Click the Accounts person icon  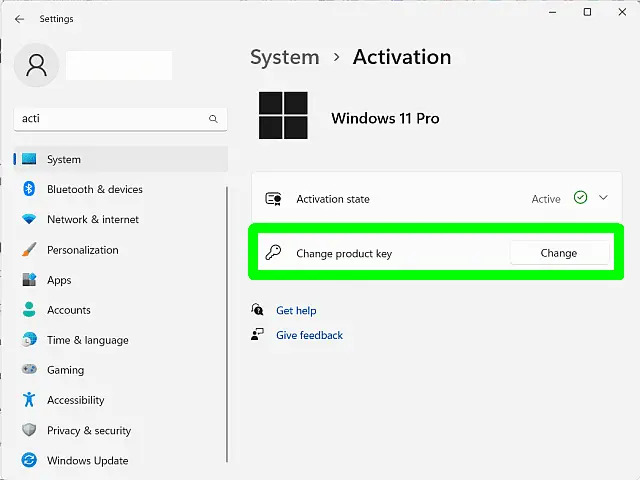coord(29,310)
